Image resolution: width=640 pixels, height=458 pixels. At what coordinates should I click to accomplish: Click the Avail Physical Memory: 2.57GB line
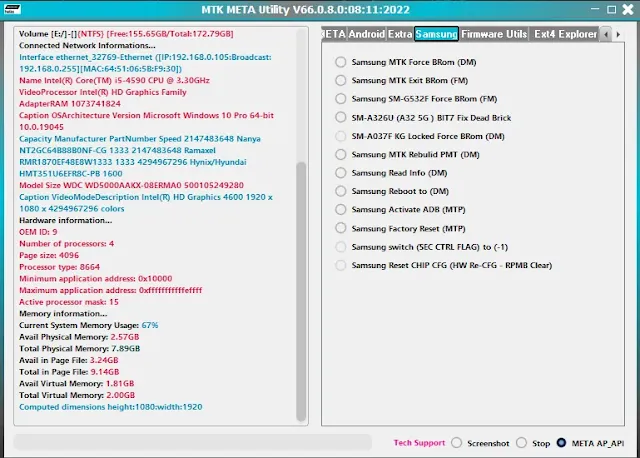point(79,337)
